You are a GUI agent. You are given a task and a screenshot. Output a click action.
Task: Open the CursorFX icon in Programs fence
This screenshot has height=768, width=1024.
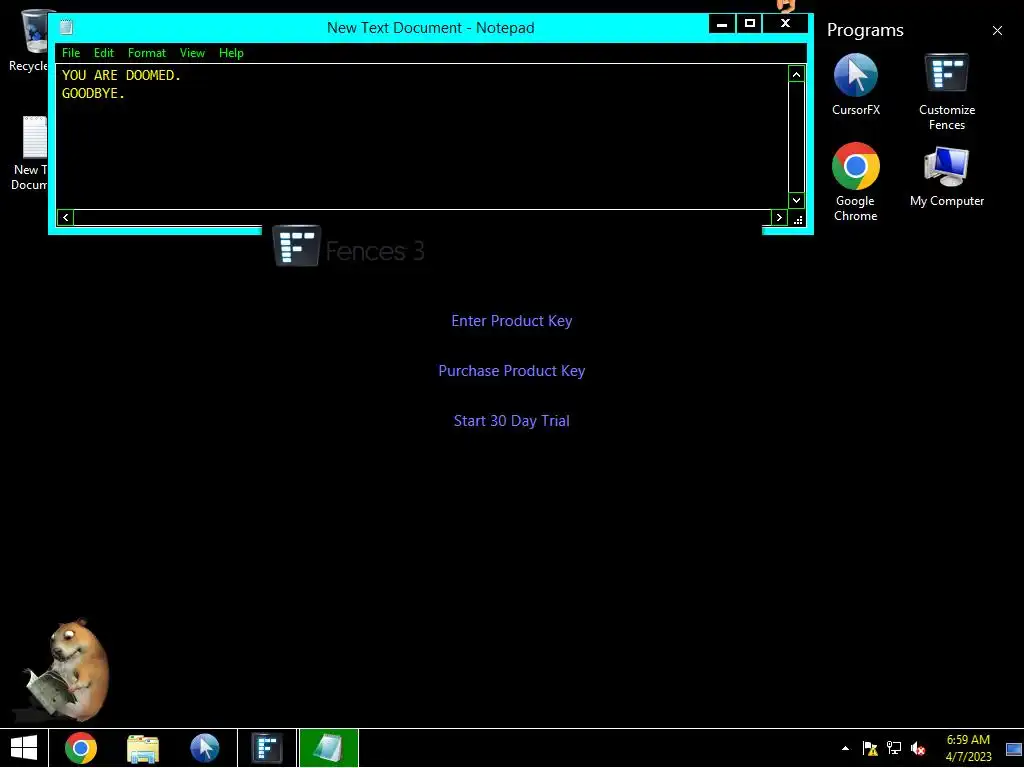pos(856,84)
